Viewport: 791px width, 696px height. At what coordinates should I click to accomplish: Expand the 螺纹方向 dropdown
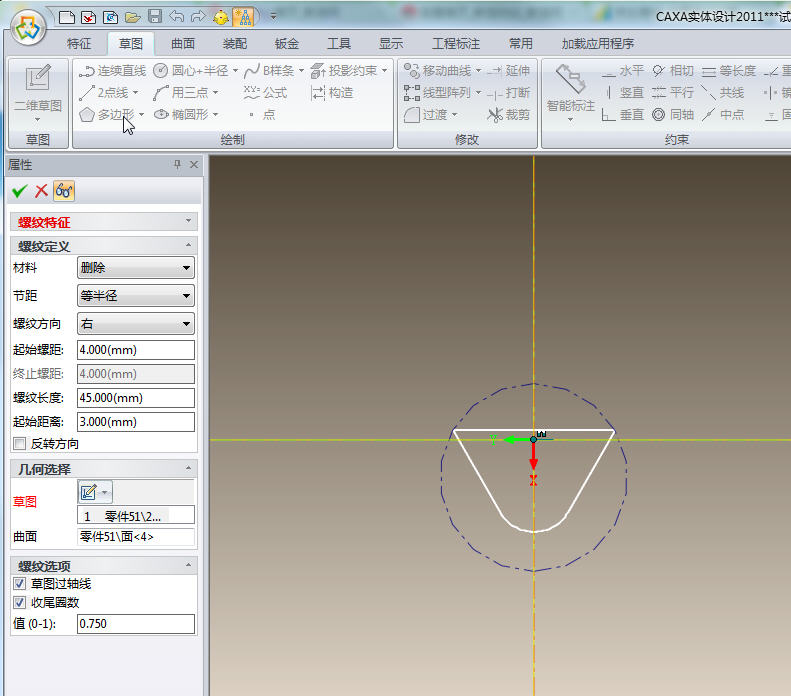(x=135, y=324)
